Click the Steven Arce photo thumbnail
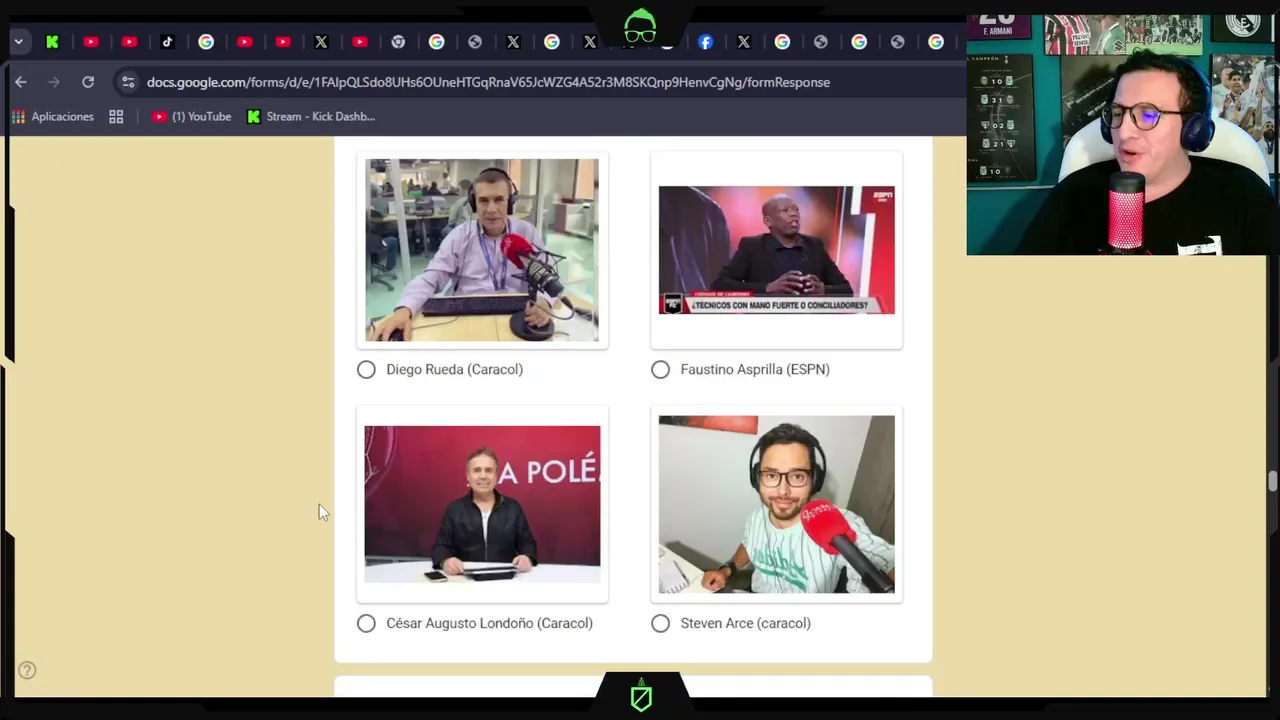Viewport: 1280px width, 720px height. coord(777,504)
